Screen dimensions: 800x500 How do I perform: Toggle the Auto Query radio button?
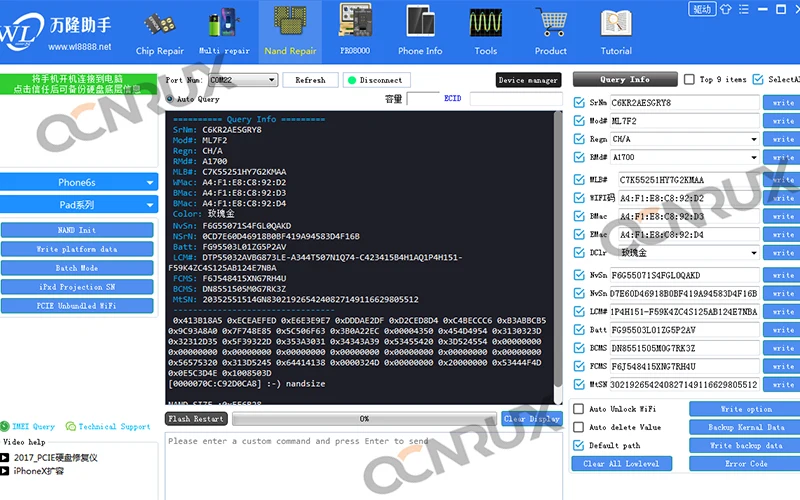click(170, 99)
